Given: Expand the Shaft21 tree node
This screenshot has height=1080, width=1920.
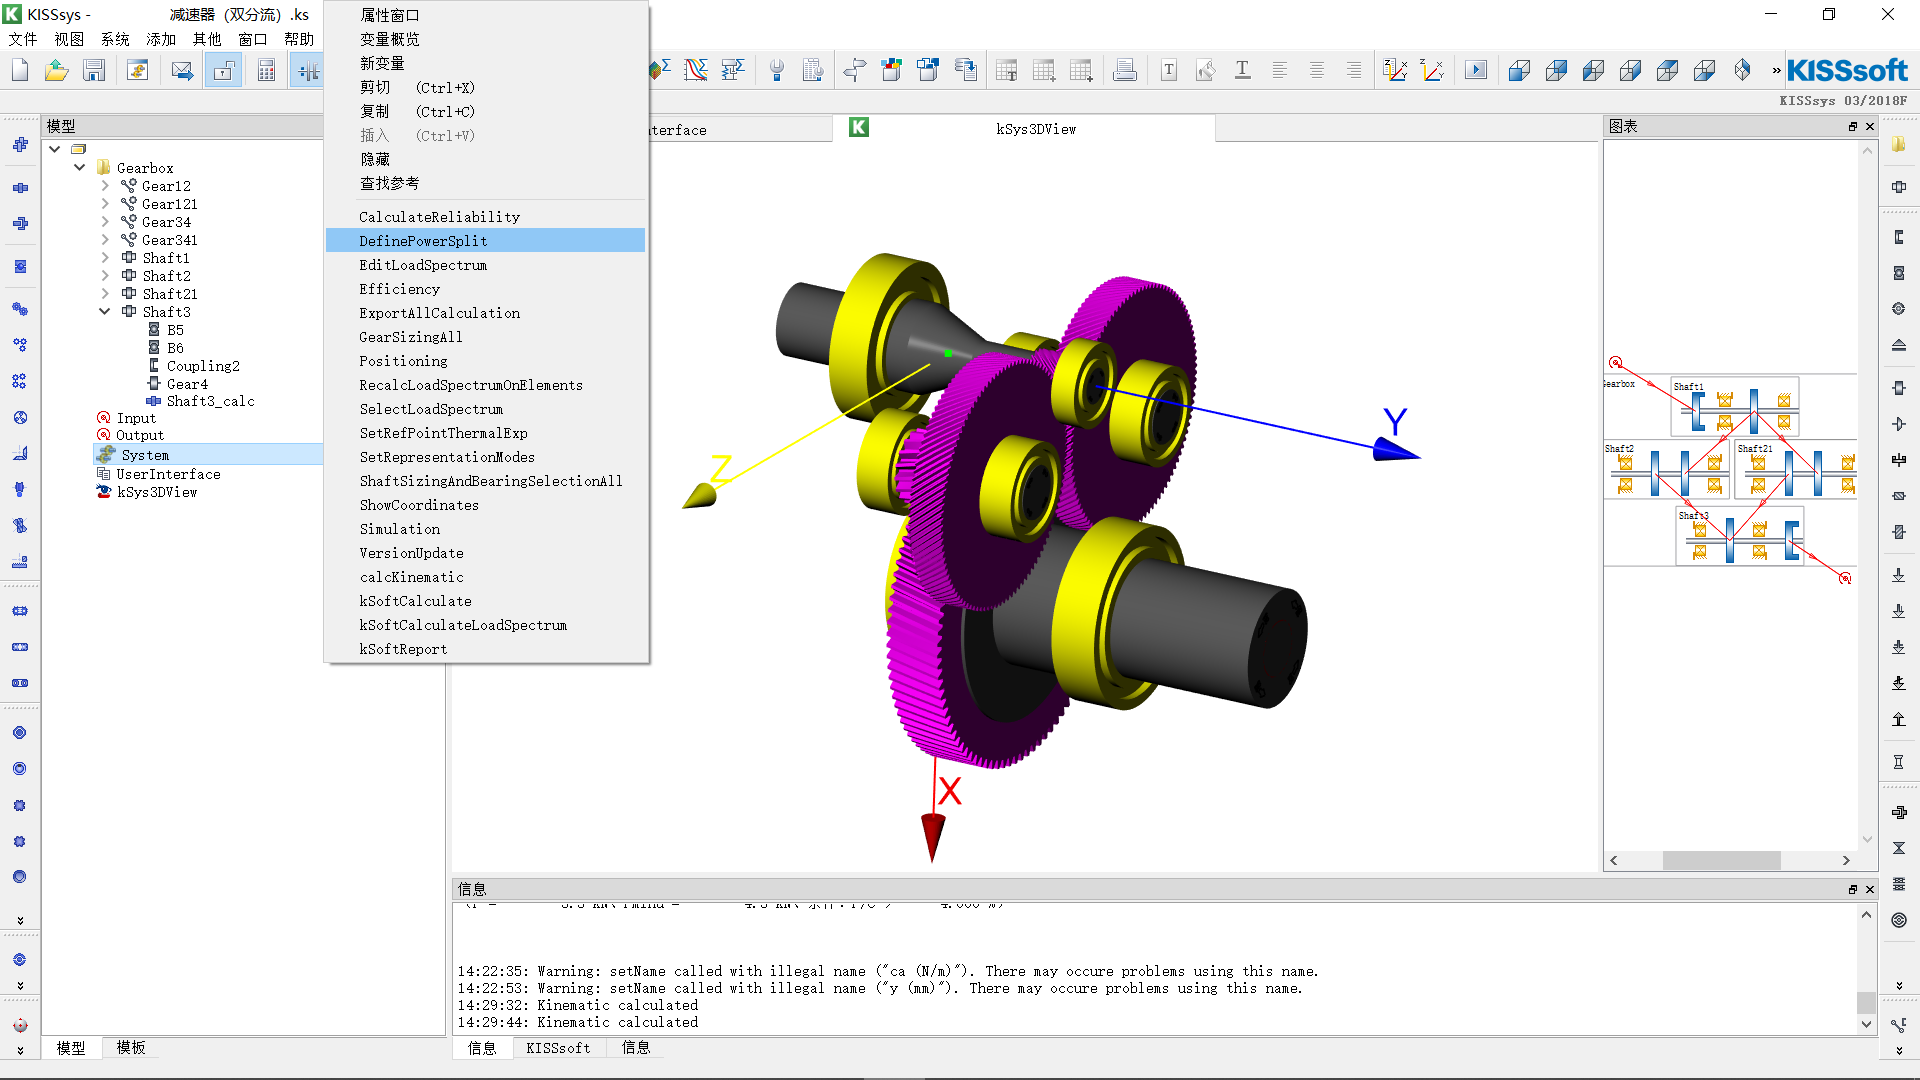Looking at the screenshot, I should [105, 294].
